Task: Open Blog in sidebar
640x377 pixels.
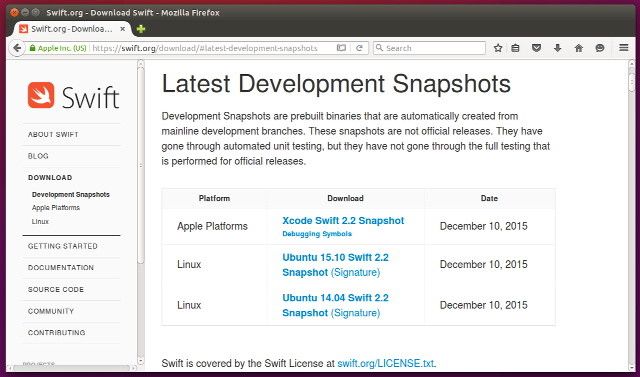Action: [38, 156]
